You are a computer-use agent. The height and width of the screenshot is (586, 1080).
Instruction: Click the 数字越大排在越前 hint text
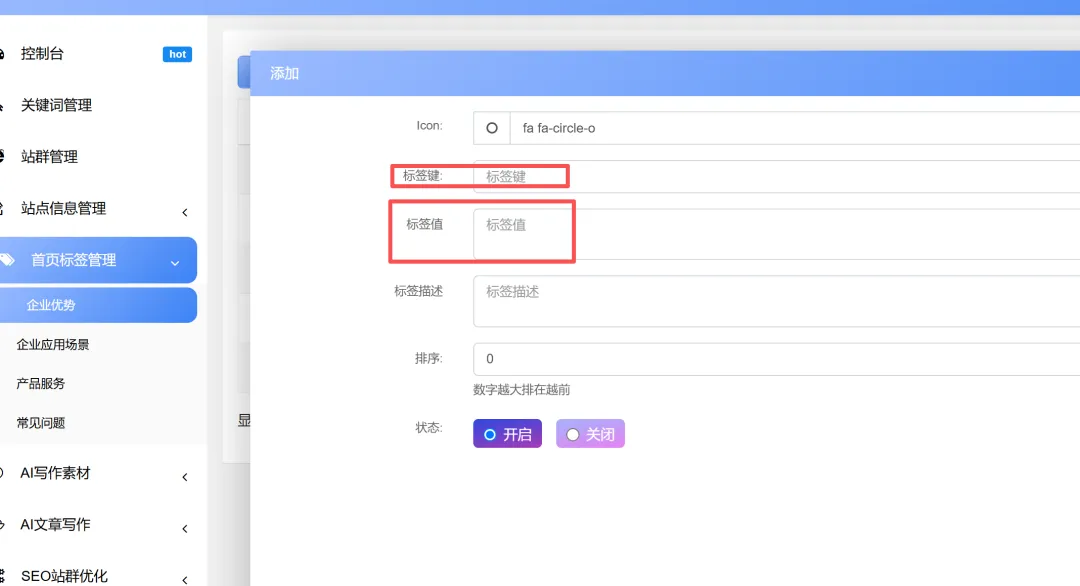click(521, 390)
